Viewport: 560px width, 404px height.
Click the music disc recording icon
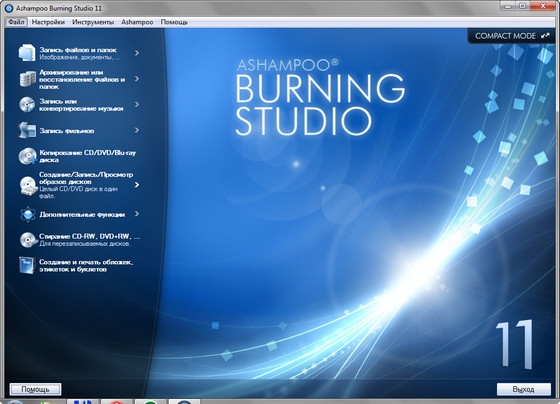coord(27,105)
